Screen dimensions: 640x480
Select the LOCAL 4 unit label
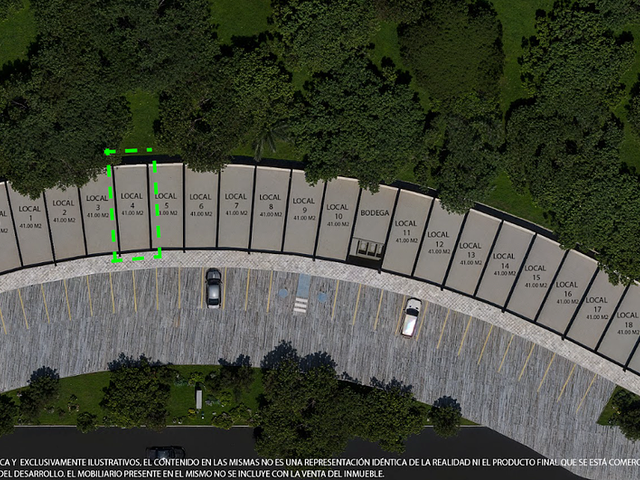(x=132, y=200)
